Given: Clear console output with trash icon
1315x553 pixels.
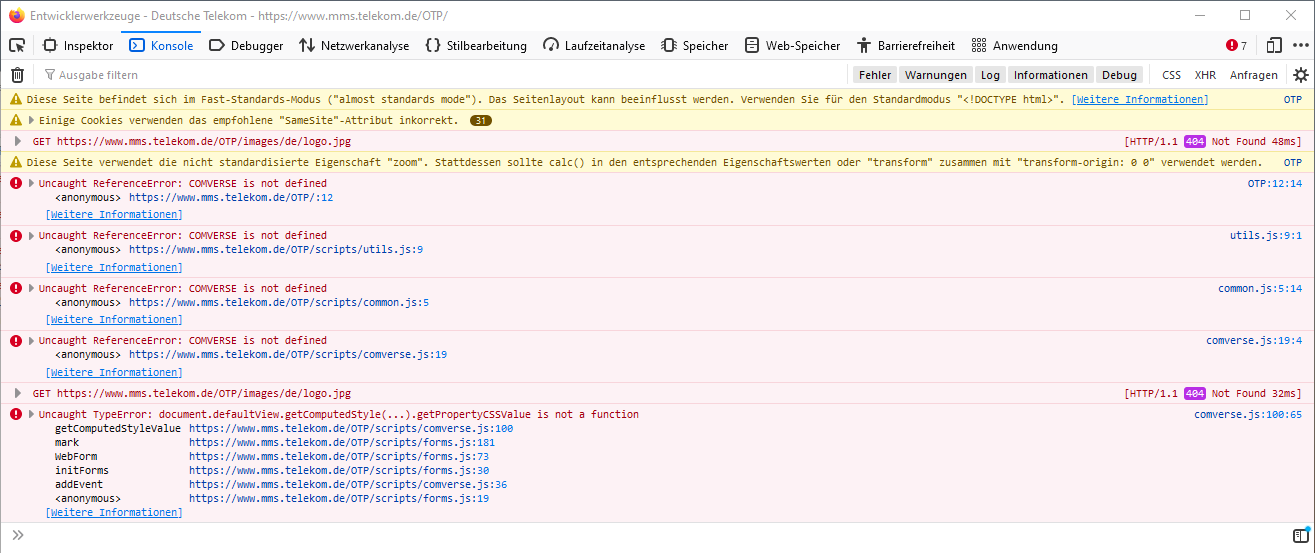Looking at the screenshot, I should click(x=17, y=75).
